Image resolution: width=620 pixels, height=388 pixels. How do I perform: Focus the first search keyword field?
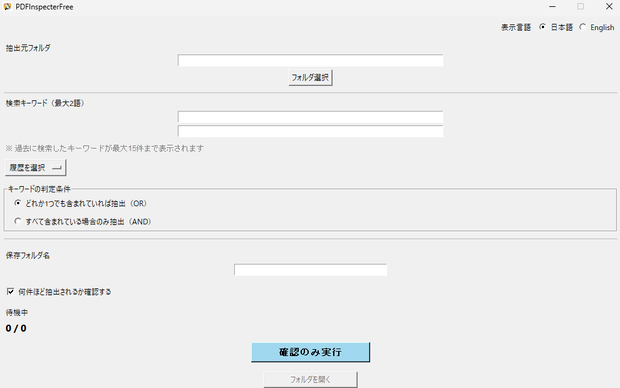(310, 117)
